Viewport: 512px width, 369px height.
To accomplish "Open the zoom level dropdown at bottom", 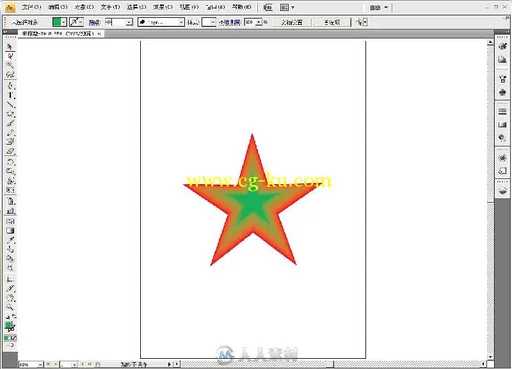I will point(40,364).
